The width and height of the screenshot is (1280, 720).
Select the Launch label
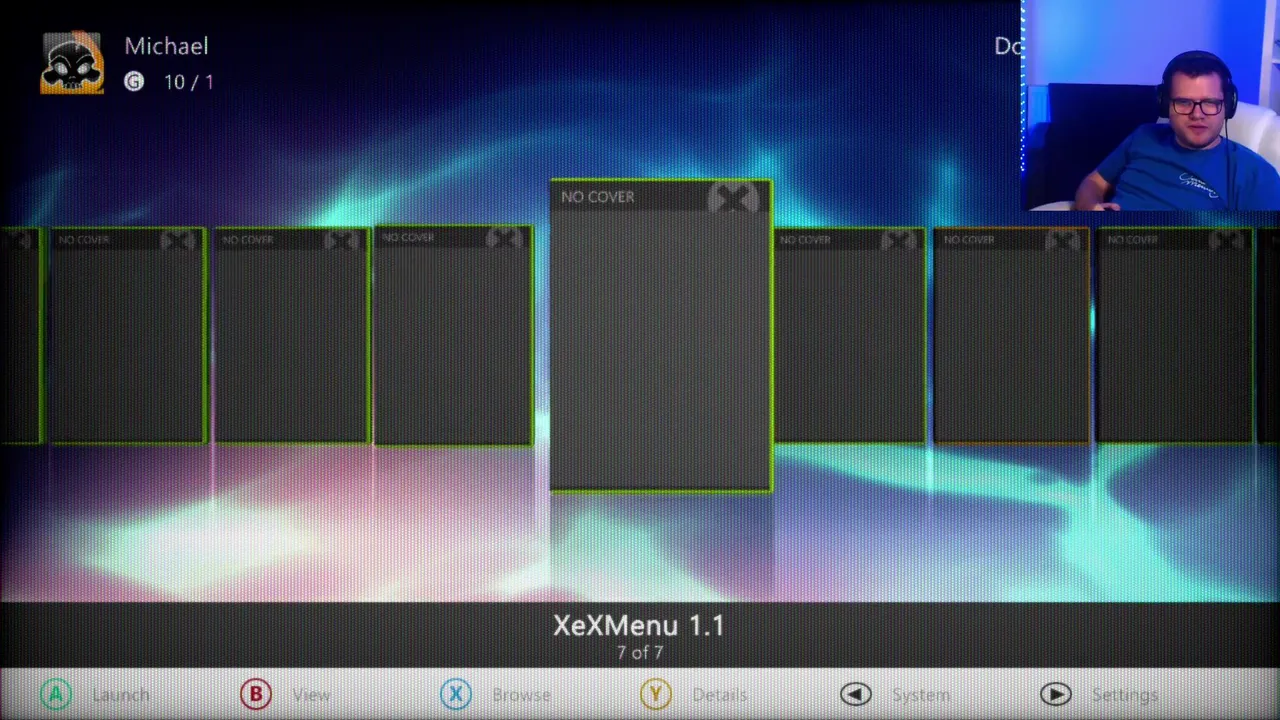click(120, 695)
